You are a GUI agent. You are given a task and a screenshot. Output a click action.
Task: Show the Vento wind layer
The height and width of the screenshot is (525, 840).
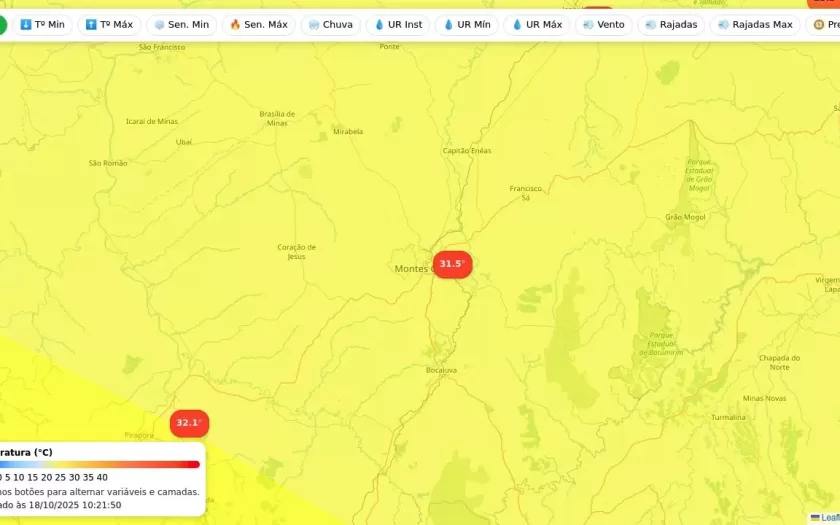[604, 25]
